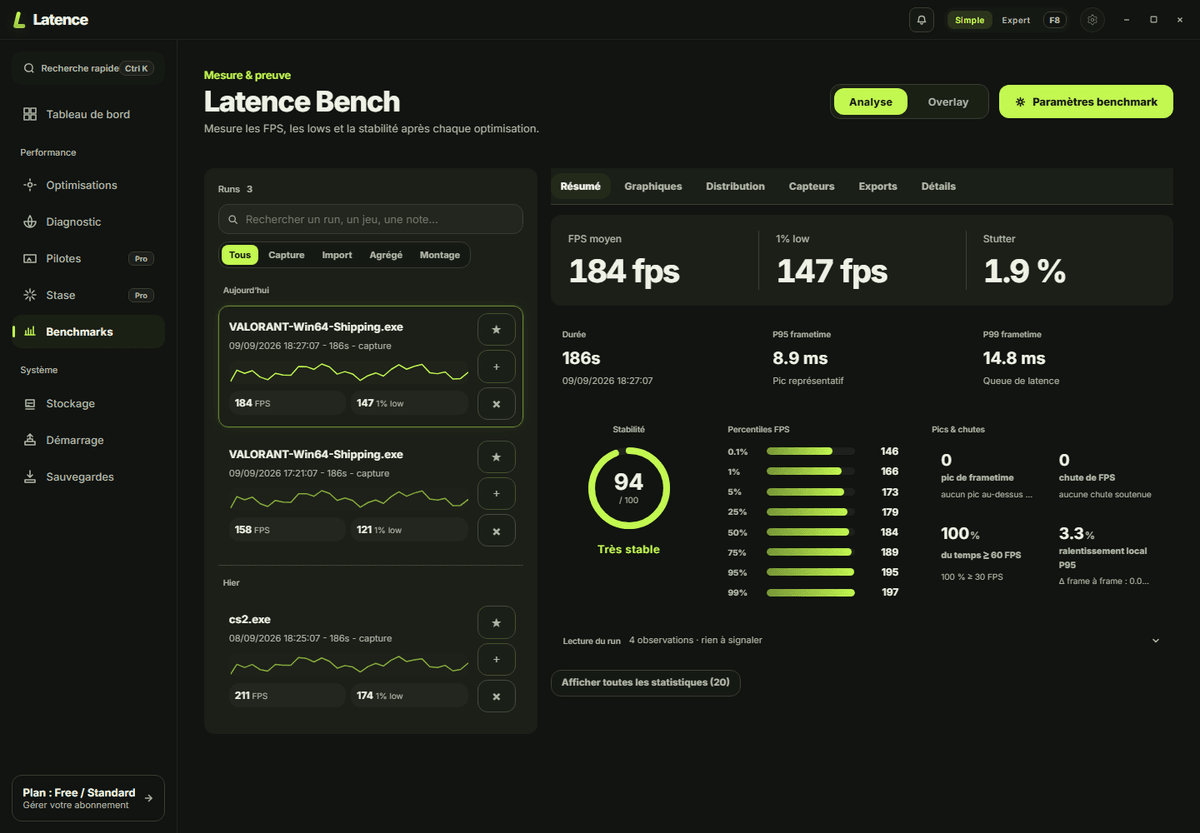
Task: Click the 0.1% percentile bar
Action: click(811, 451)
